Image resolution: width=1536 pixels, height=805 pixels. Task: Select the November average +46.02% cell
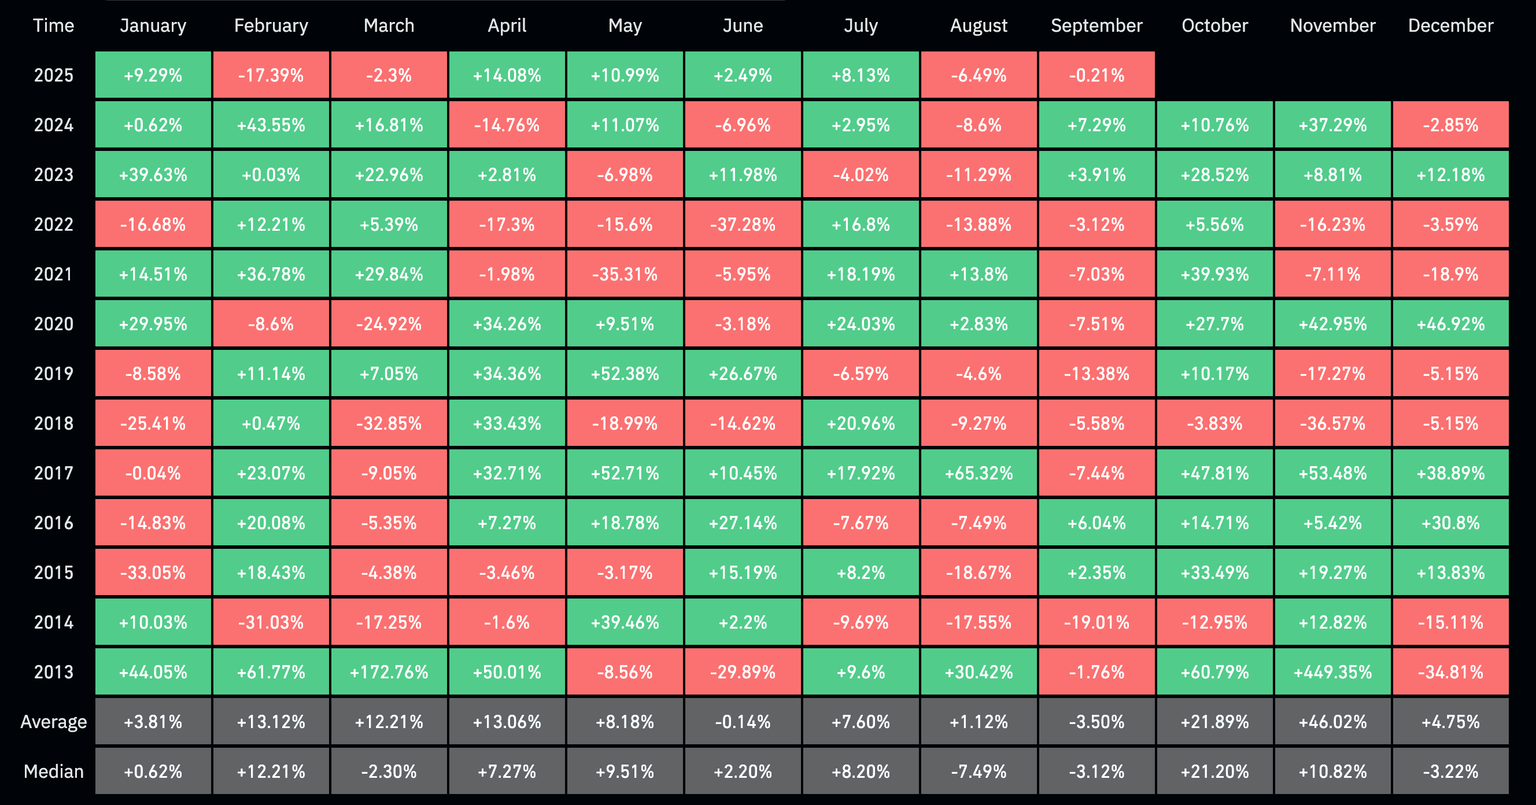pyautogui.click(x=1333, y=722)
